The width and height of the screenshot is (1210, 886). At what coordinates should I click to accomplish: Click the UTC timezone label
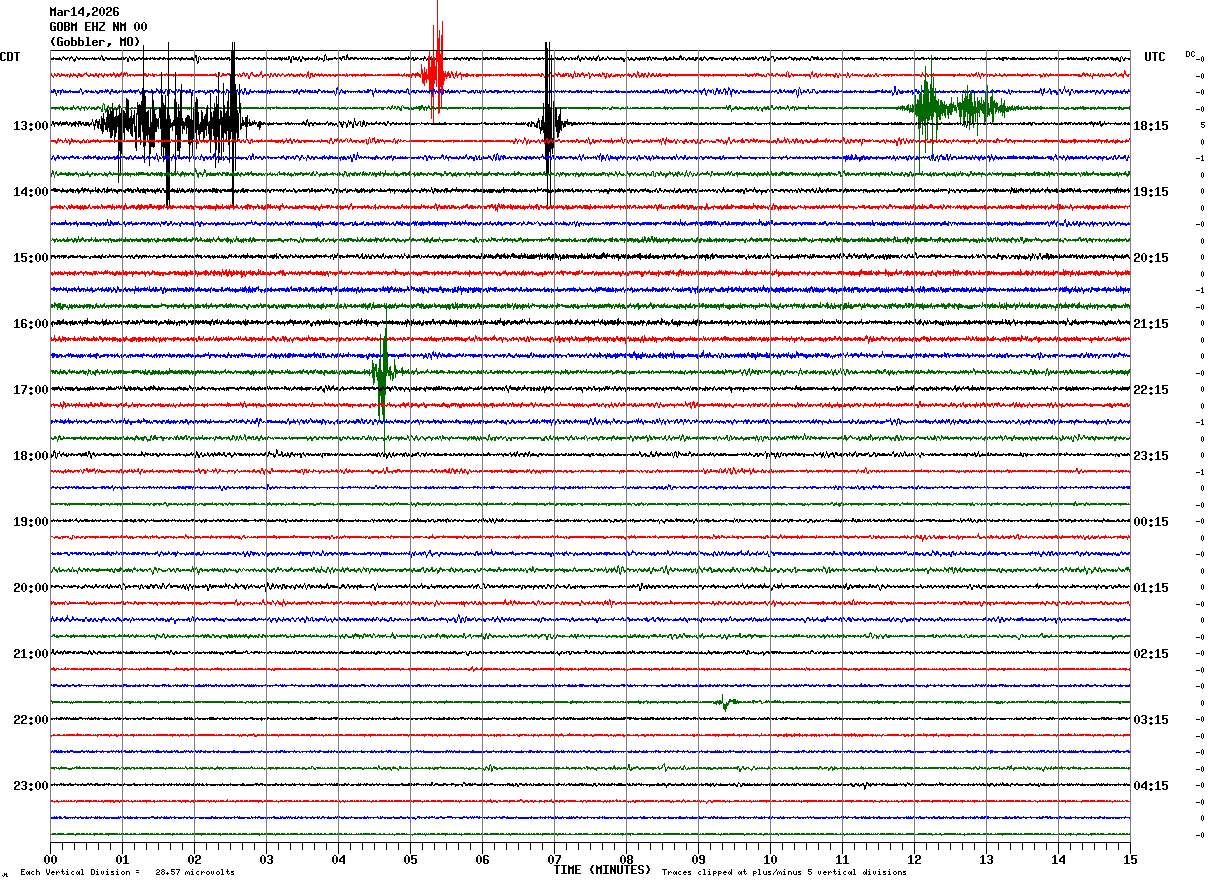point(1155,57)
